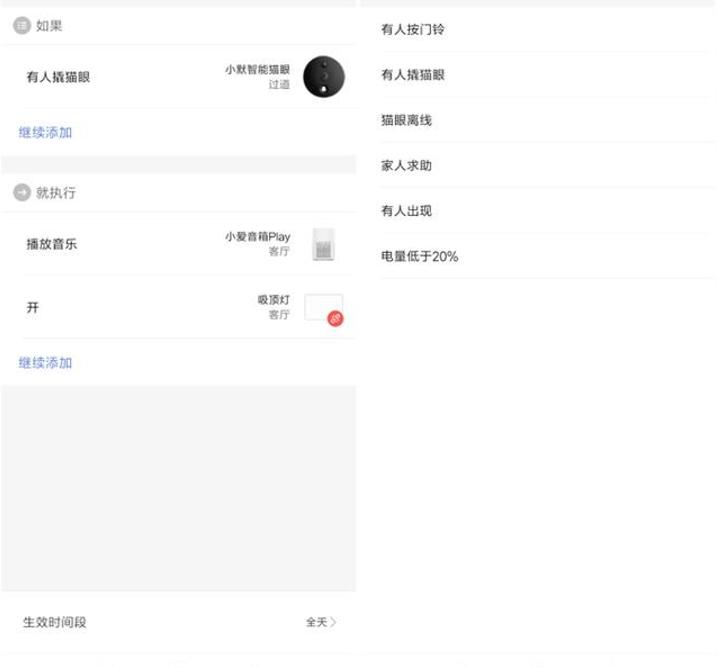
Task: Click the 就执行 section heading text
Action: pos(56,193)
